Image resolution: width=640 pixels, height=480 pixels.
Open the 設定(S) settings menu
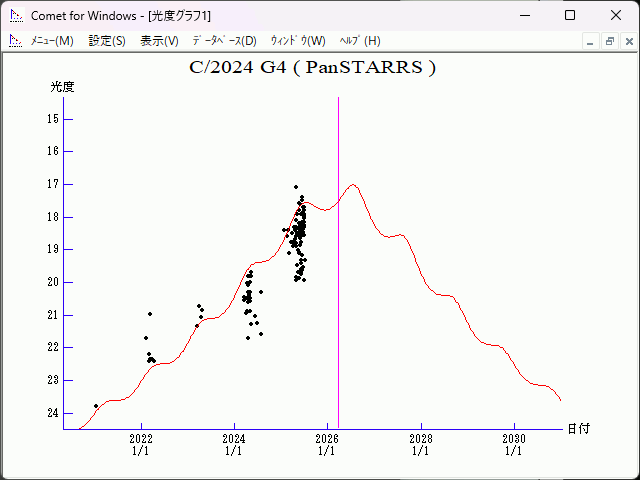(x=107, y=41)
